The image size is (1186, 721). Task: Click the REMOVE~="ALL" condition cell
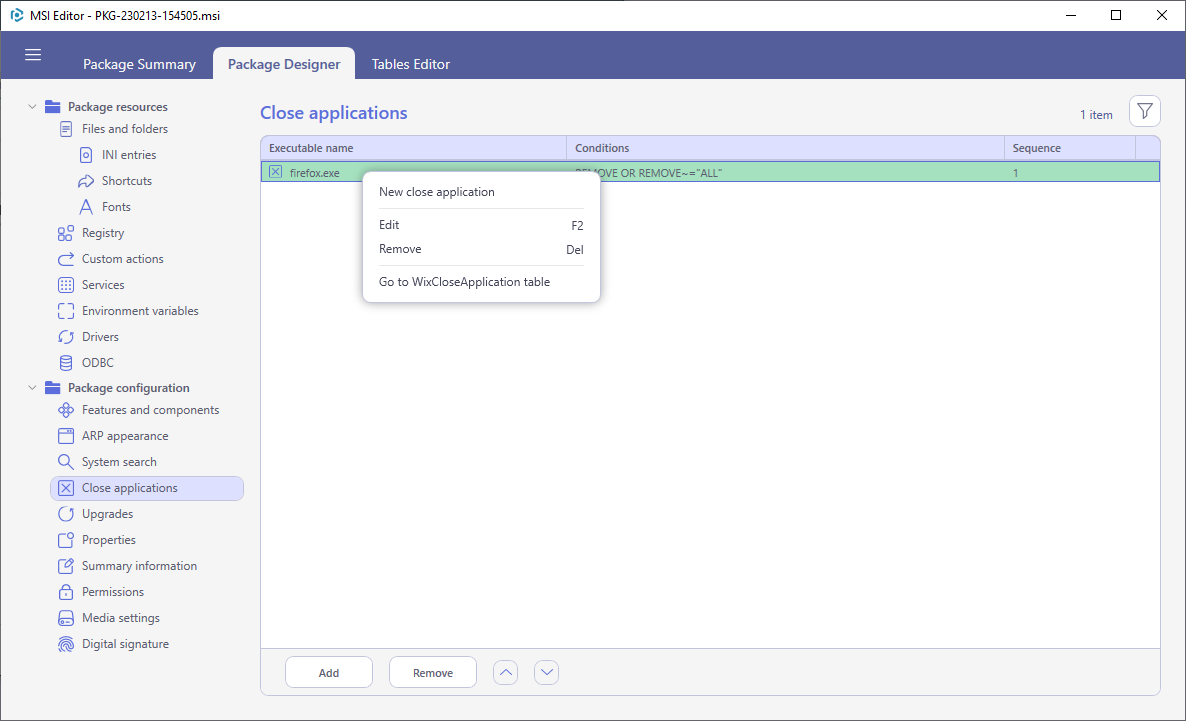[x=649, y=172]
